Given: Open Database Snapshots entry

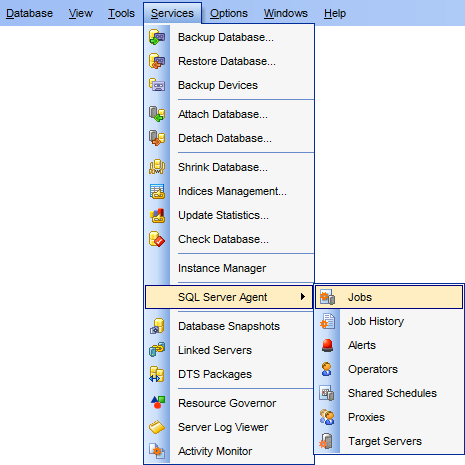Looking at the screenshot, I should pos(229,326).
